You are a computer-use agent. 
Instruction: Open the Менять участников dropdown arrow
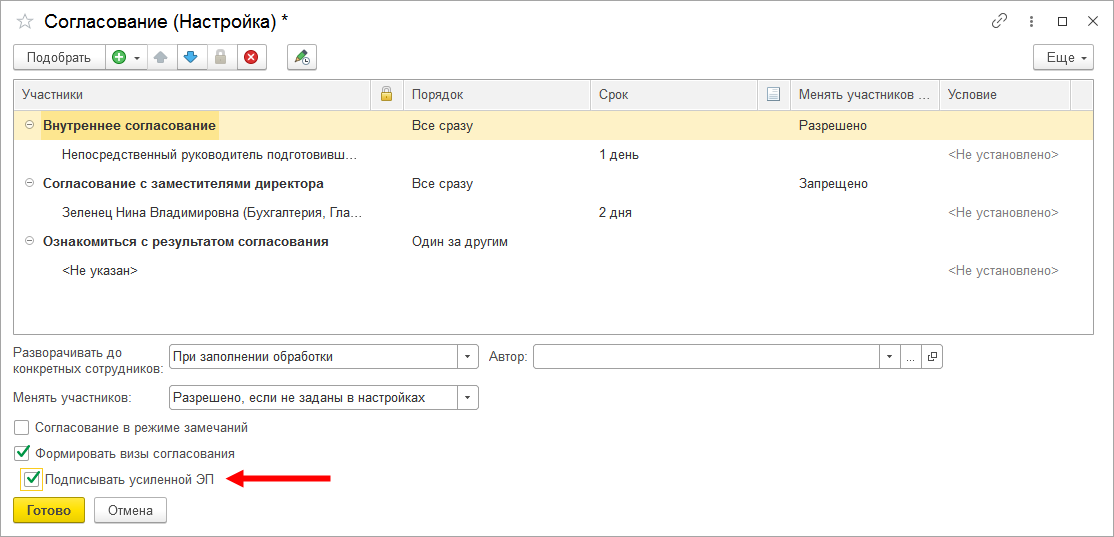[x=468, y=398]
